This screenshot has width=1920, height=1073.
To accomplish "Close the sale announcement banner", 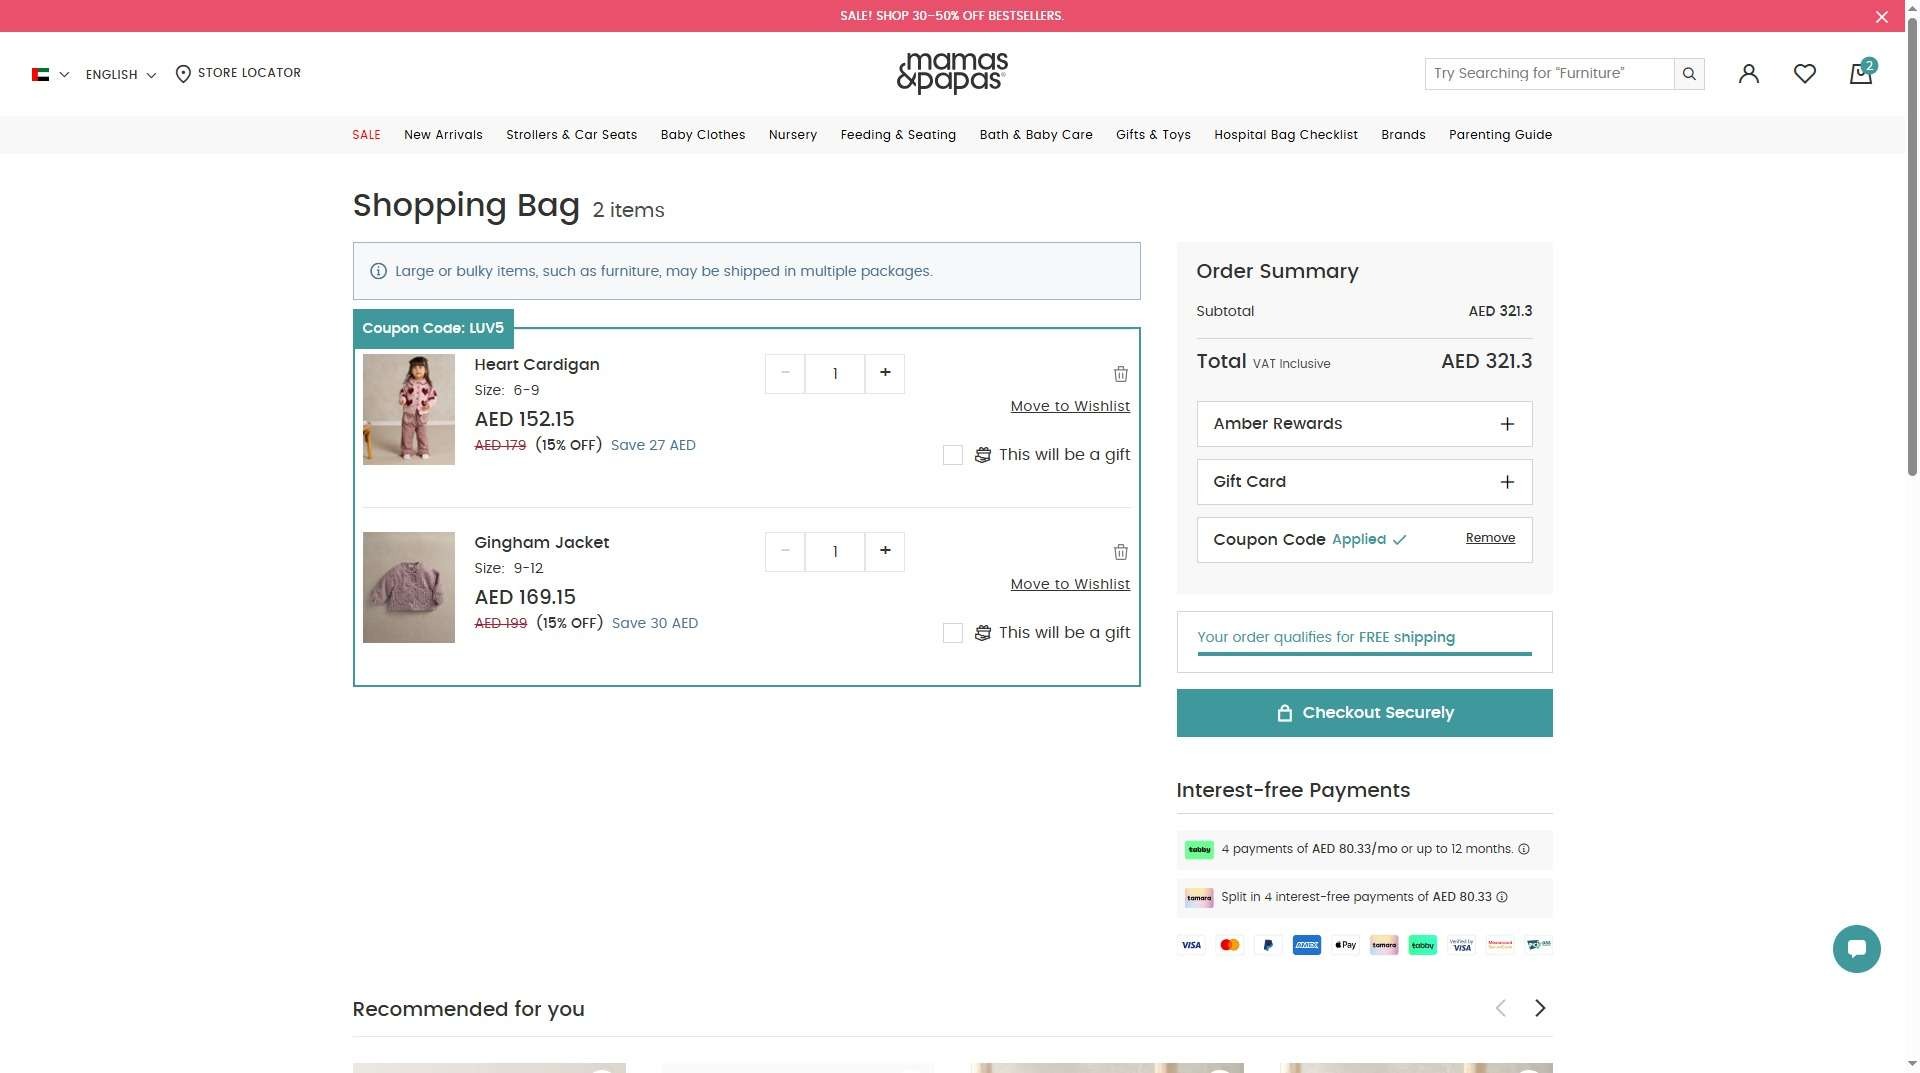I will point(1881,16).
